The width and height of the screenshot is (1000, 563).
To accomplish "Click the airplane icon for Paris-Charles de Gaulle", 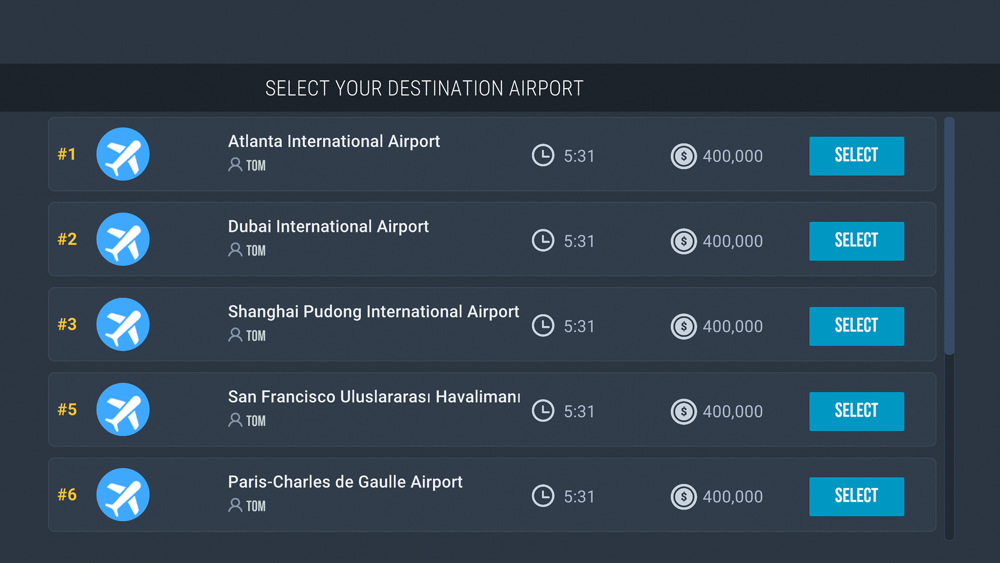I will tap(123, 495).
